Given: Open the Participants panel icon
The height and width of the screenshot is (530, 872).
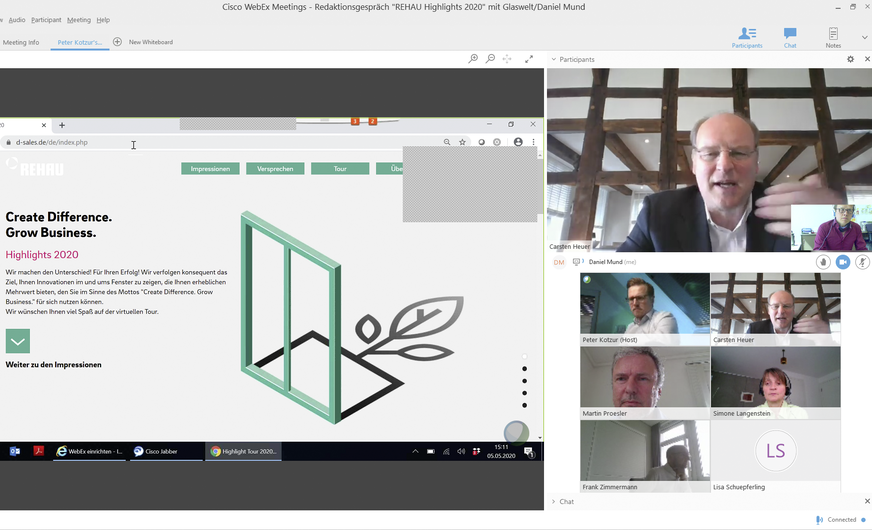Looking at the screenshot, I should [x=747, y=38].
